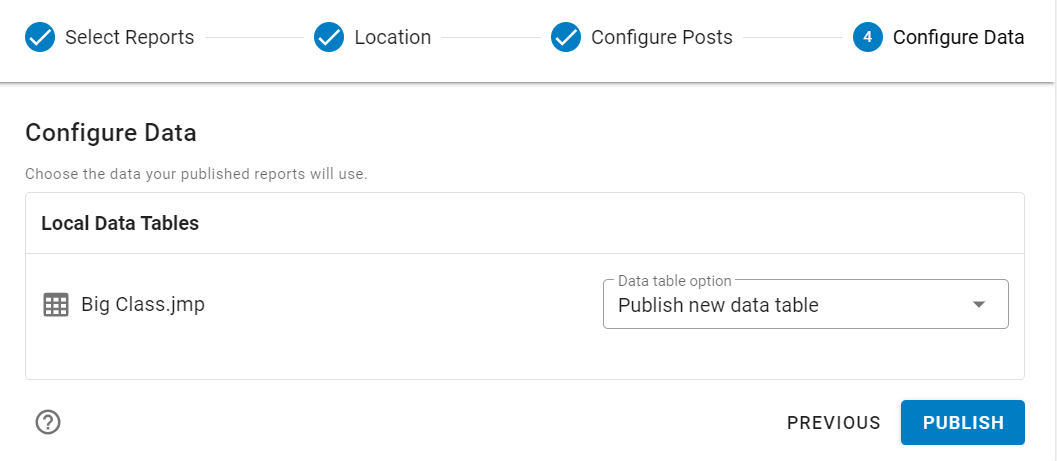Image resolution: width=1057 pixels, height=461 pixels.
Task: Select the Configure Data step label
Action: [958, 38]
